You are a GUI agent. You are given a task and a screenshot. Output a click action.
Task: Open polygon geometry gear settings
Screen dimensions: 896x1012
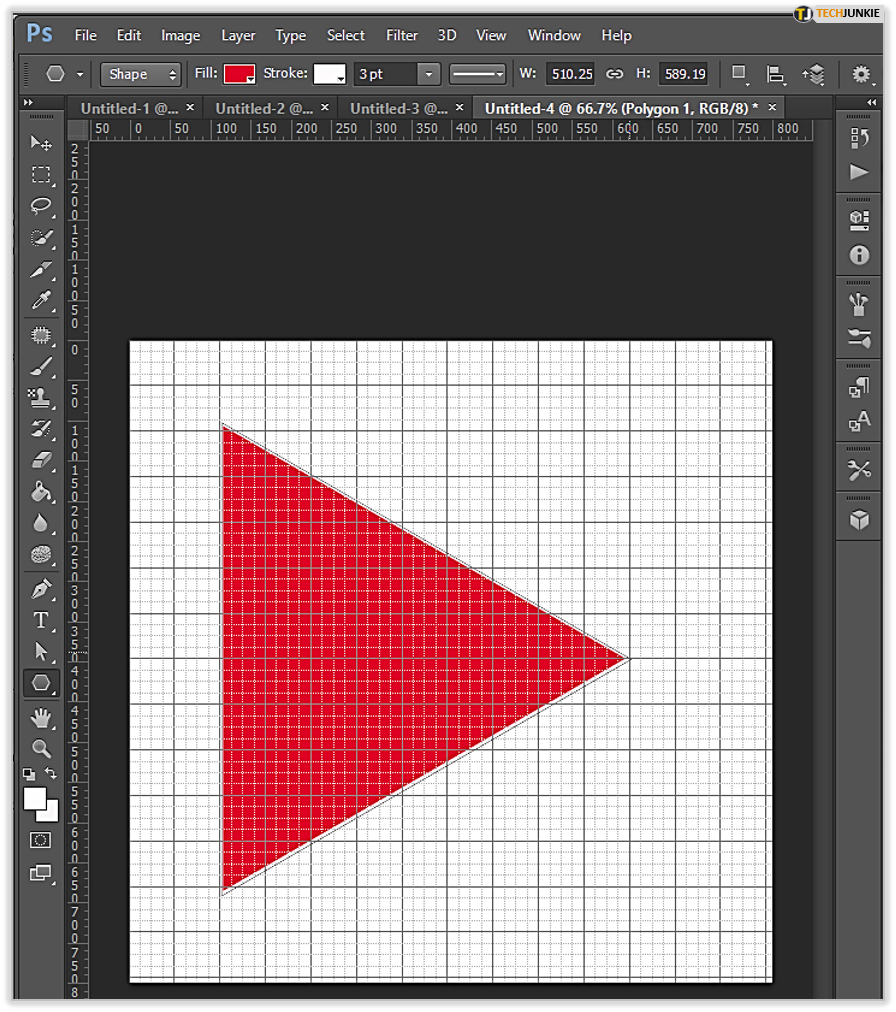tap(861, 74)
